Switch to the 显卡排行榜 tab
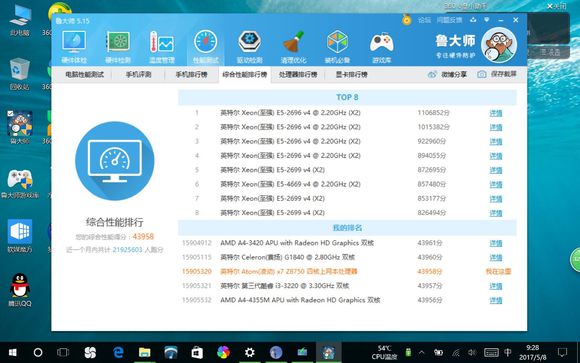 tap(351, 74)
